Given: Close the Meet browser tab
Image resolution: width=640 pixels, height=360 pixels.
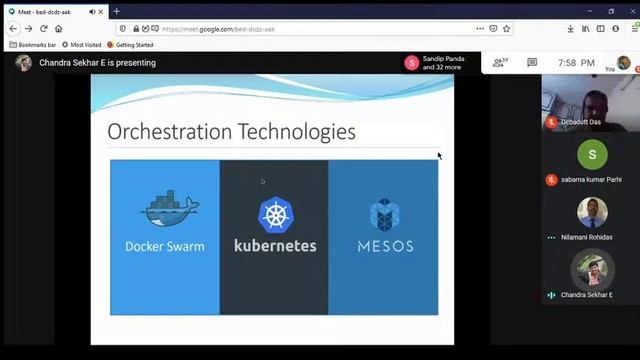Looking at the screenshot, I should (101, 12).
